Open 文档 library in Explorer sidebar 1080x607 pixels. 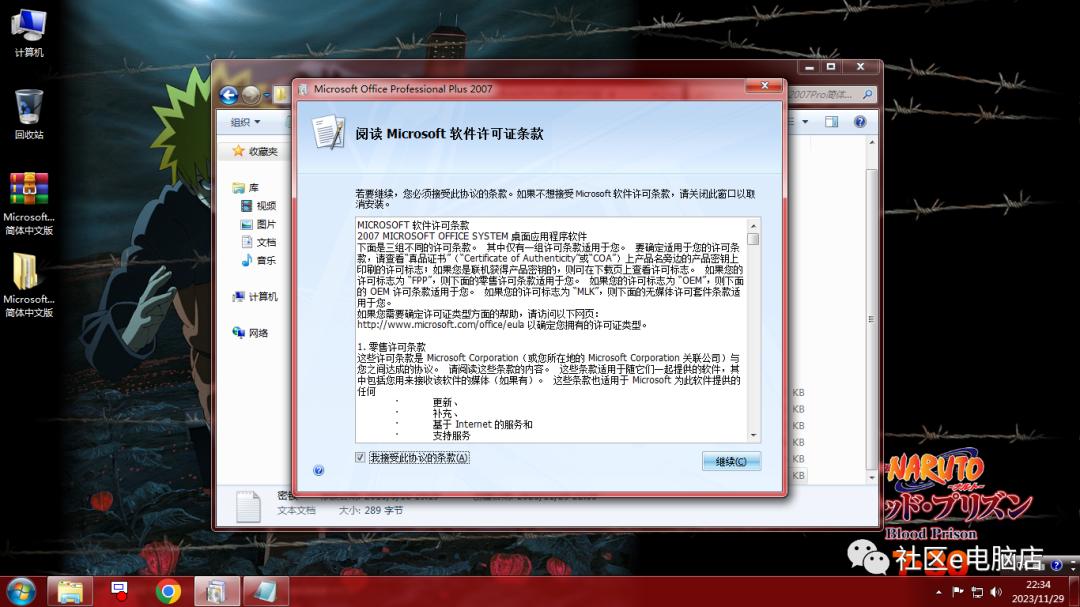pyautogui.click(x=258, y=242)
